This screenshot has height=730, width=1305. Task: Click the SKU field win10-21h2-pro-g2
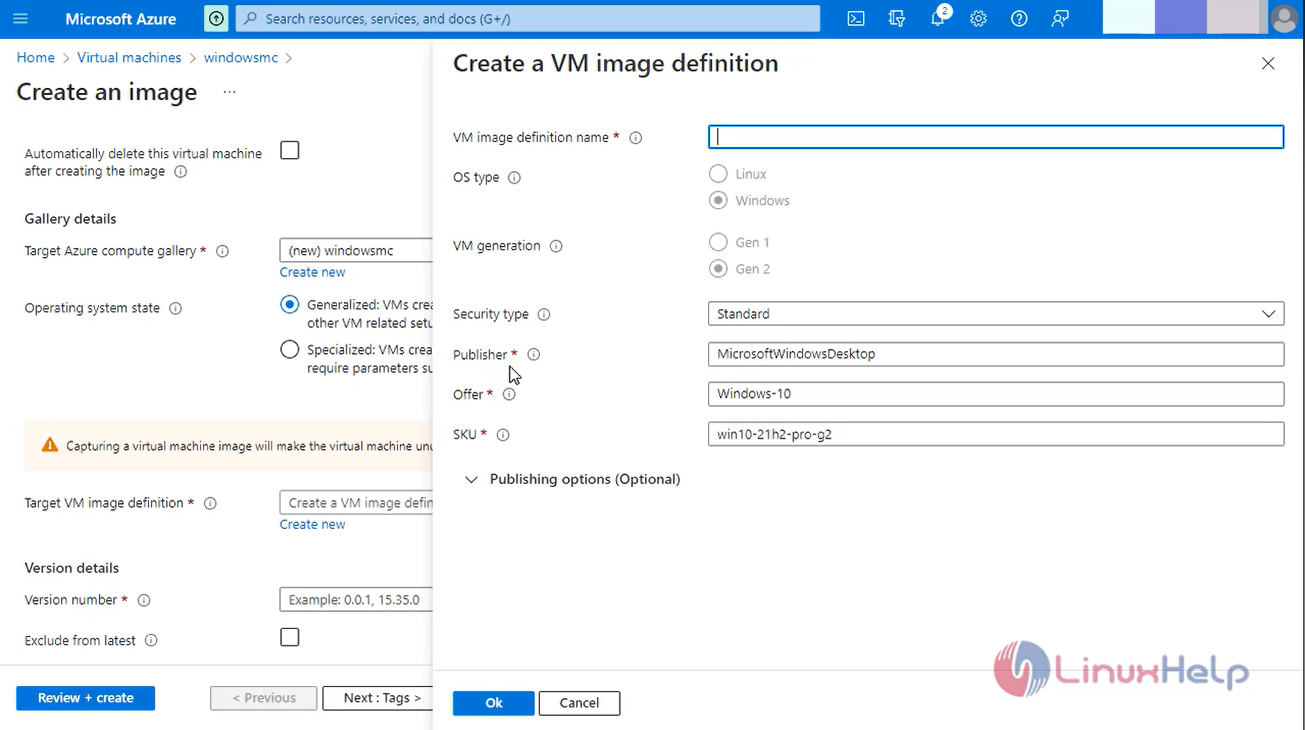996,434
